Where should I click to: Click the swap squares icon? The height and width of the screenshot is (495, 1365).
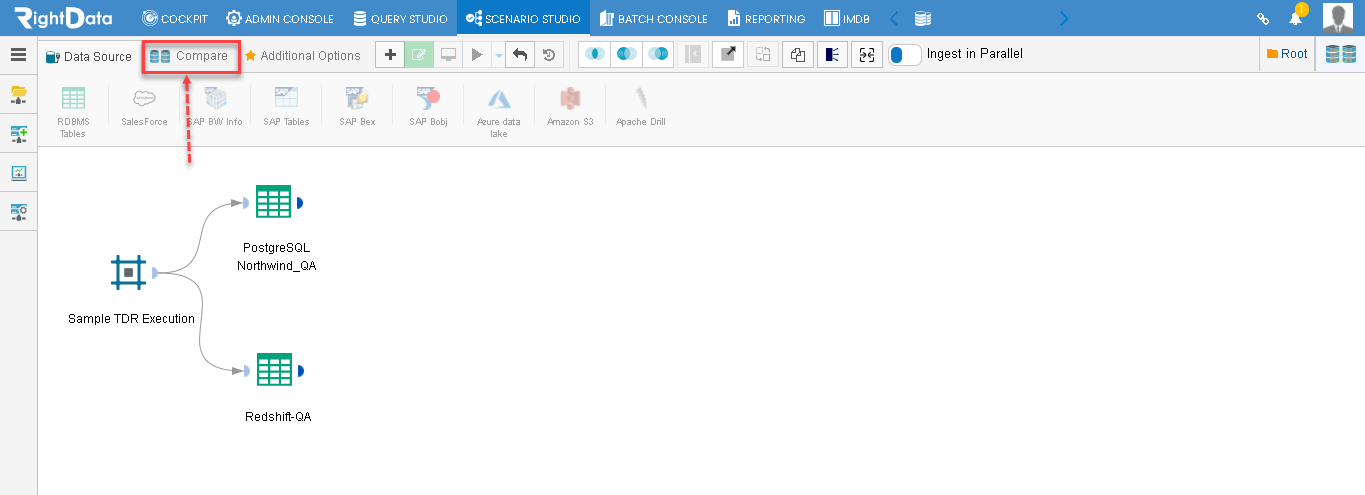(762, 55)
